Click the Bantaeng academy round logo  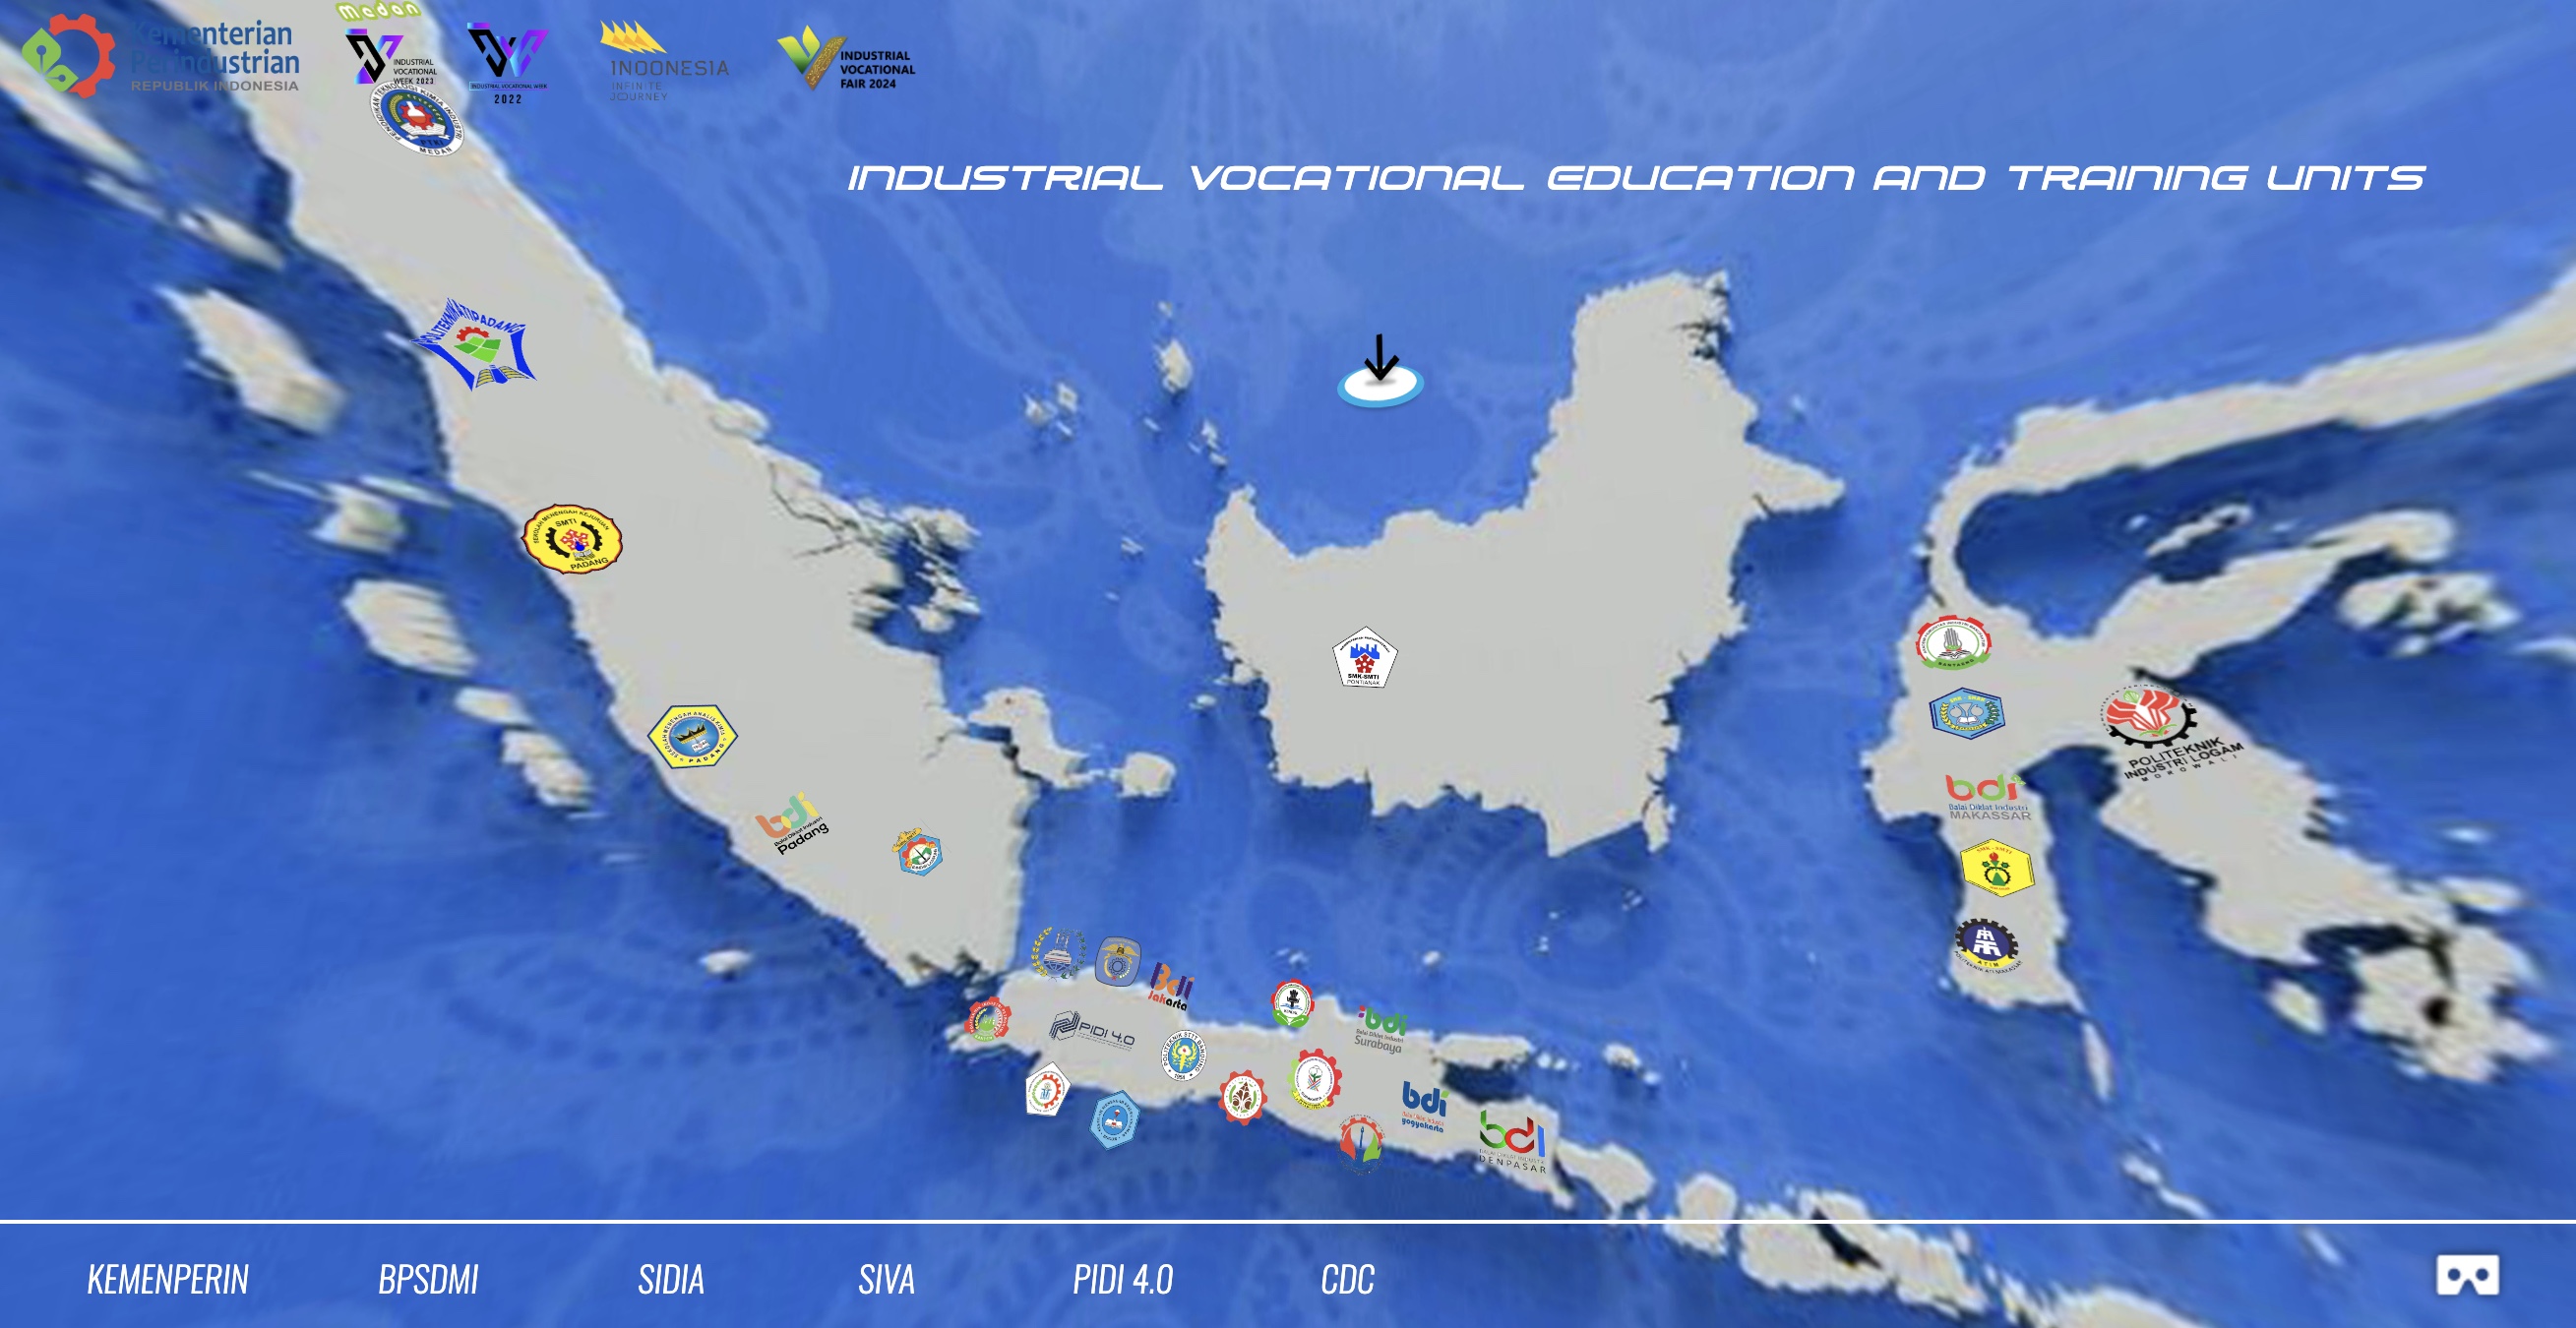[1953, 642]
